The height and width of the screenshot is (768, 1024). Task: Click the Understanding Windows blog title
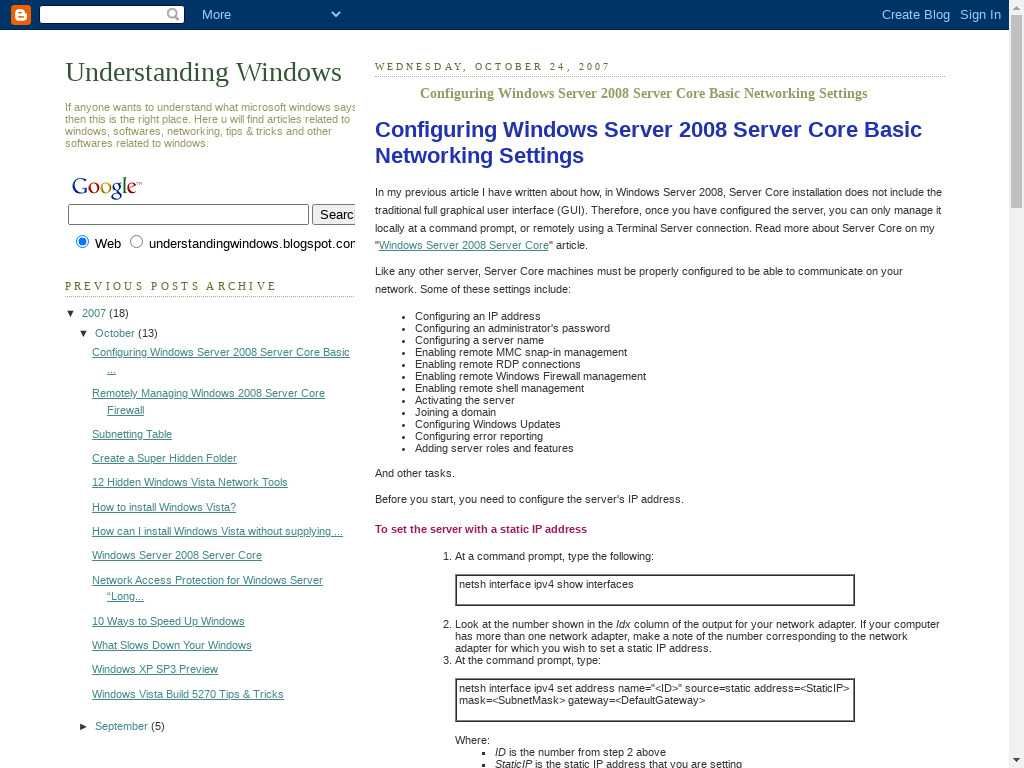click(x=203, y=72)
